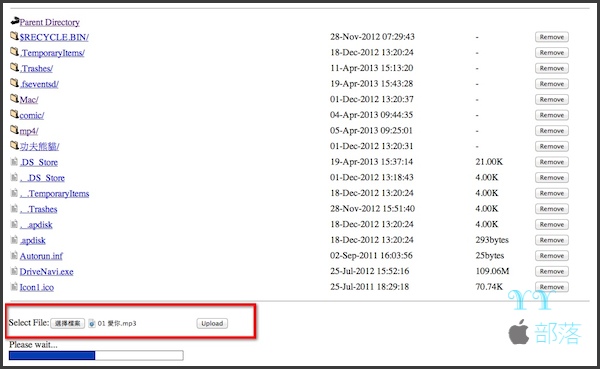Click folder icon beside .Trashes/
The image size is (600, 369).
[14, 67]
